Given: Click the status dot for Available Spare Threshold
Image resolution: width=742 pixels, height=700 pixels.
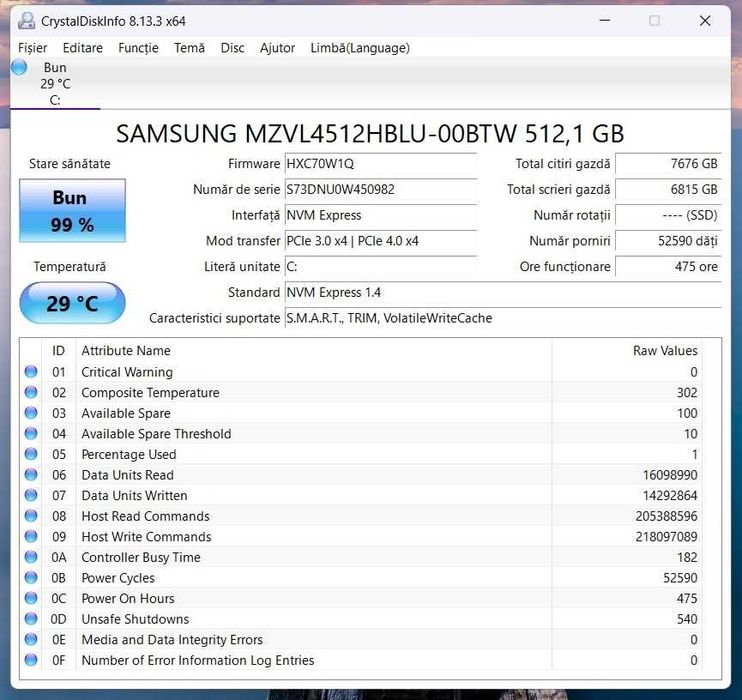Looking at the screenshot, I should [31, 433].
